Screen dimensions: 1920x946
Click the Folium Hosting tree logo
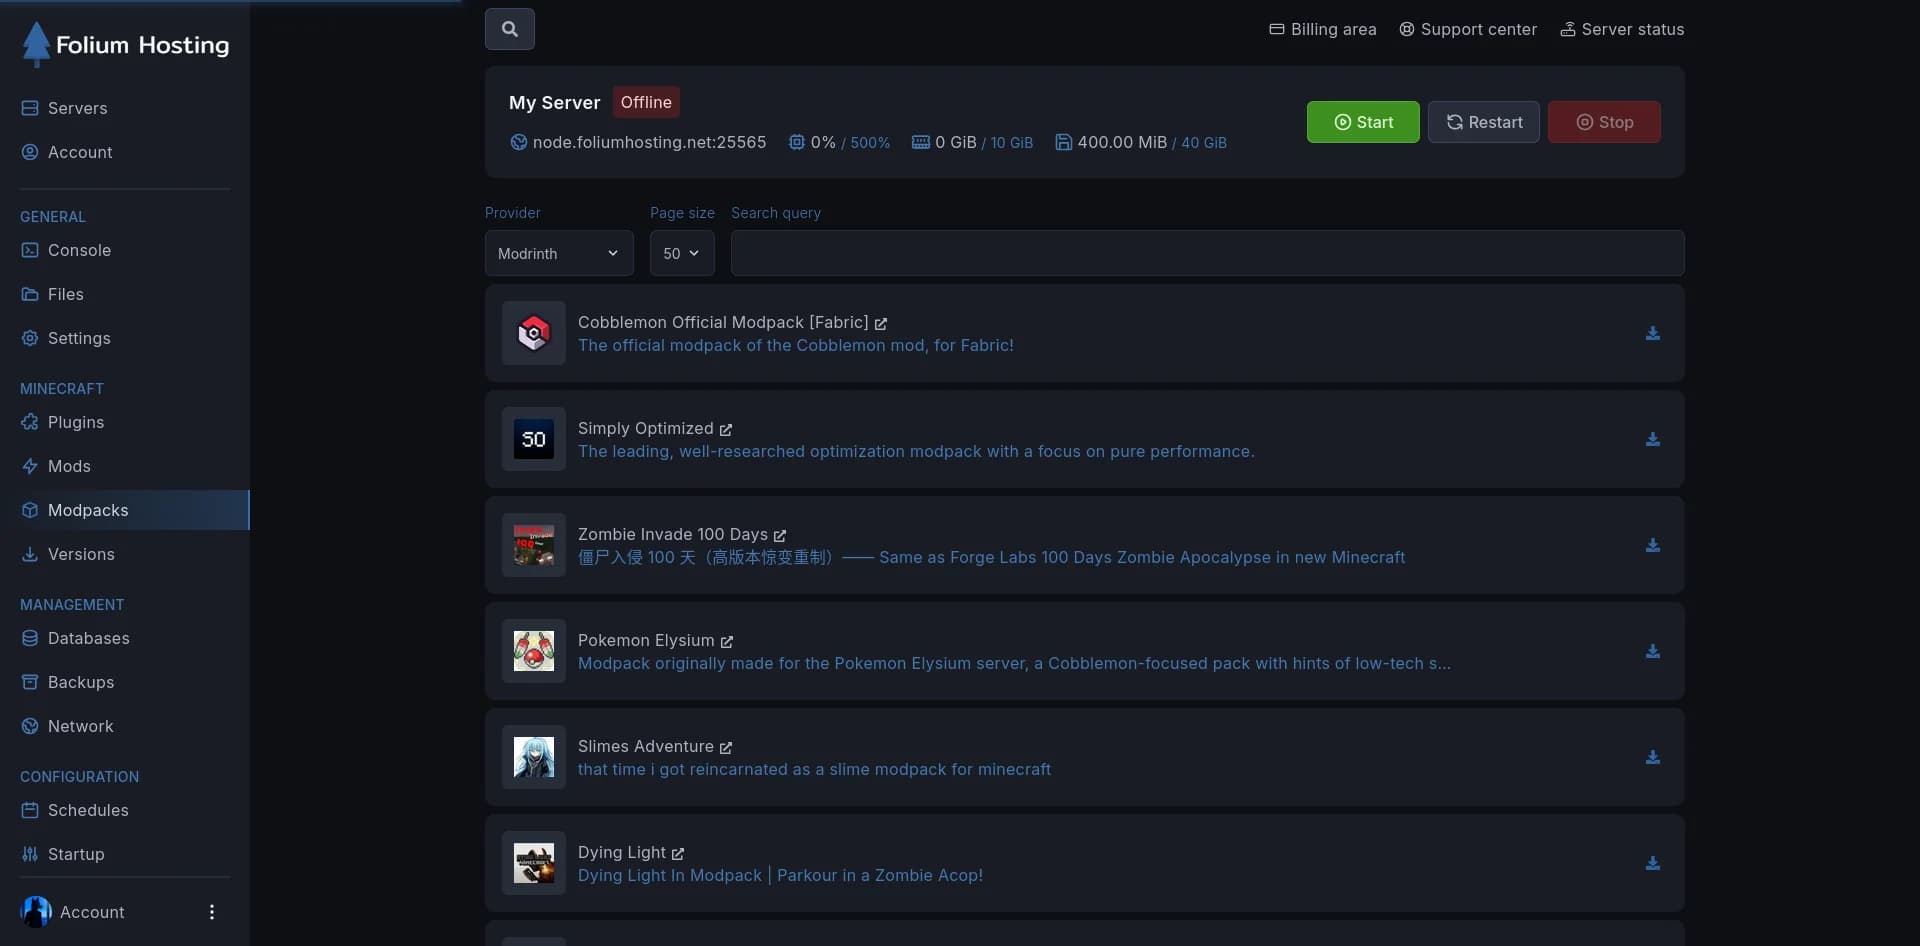point(36,44)
